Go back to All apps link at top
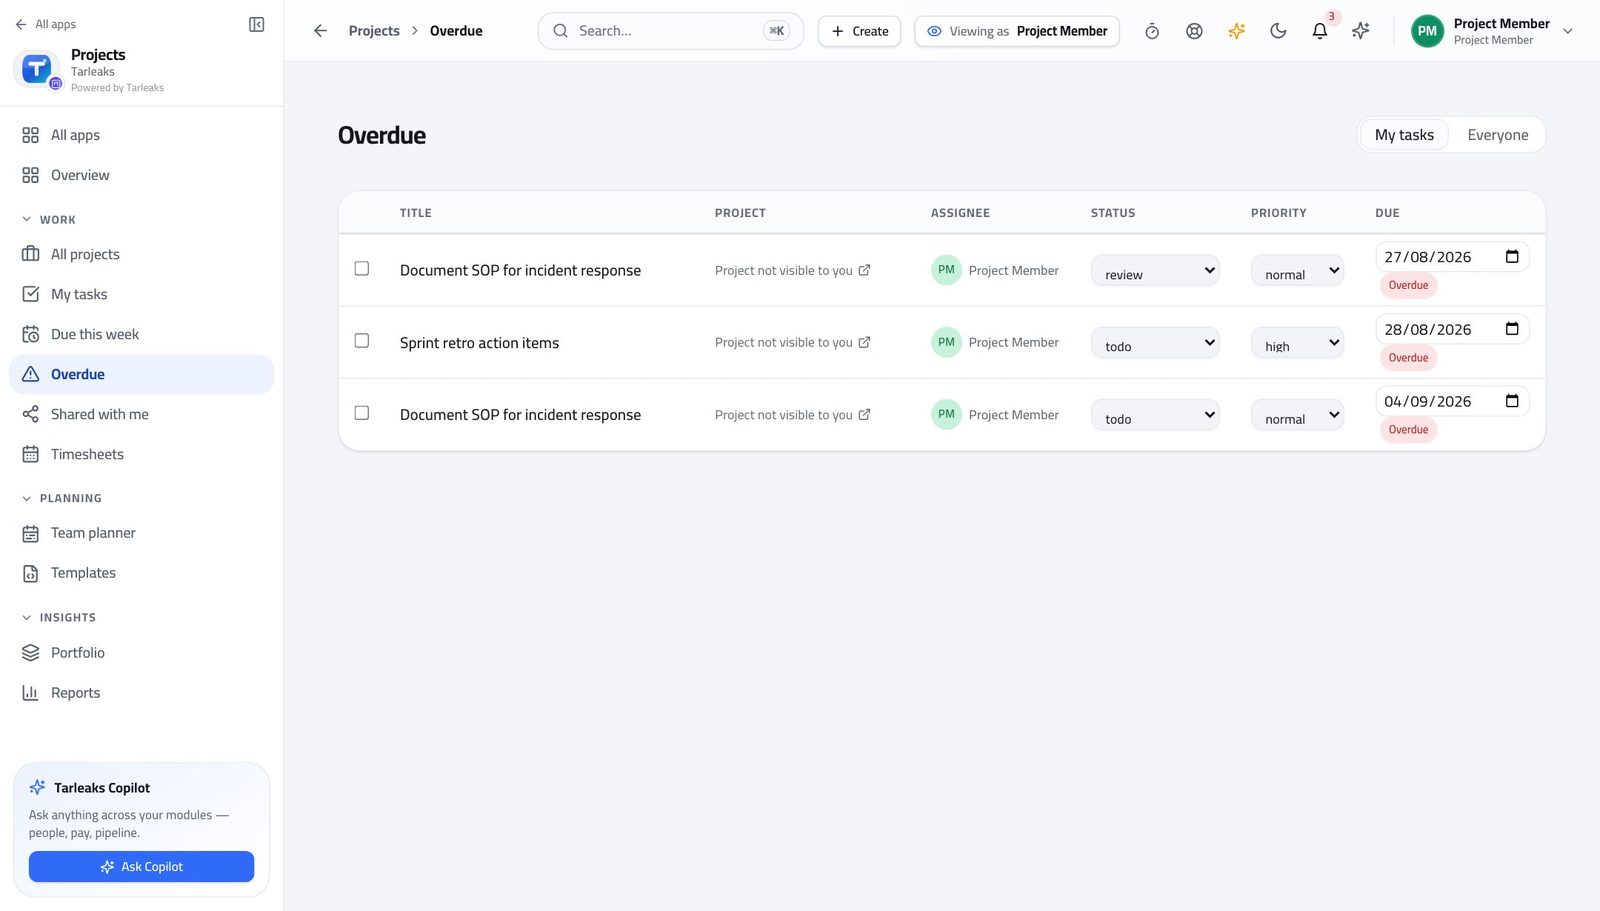The width and height of the screenshot is (1600, 911). [x=46, y=24]
